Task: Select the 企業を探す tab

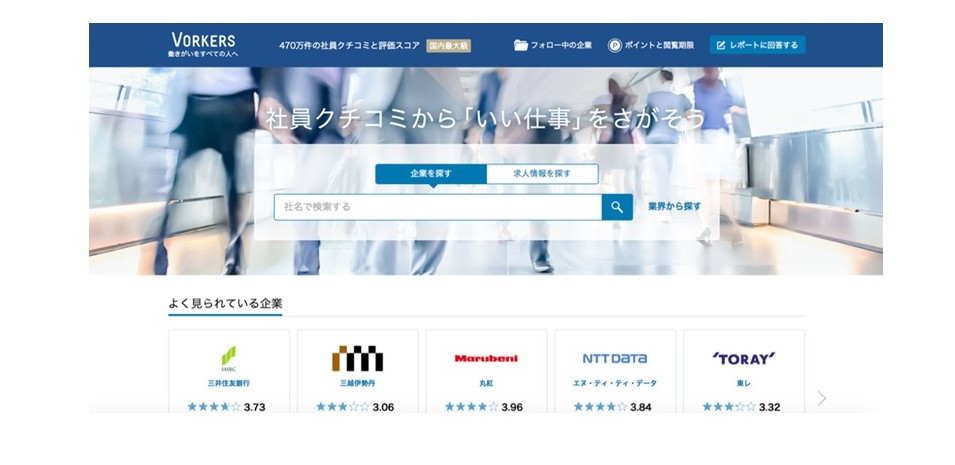Action: click(431, 174)
